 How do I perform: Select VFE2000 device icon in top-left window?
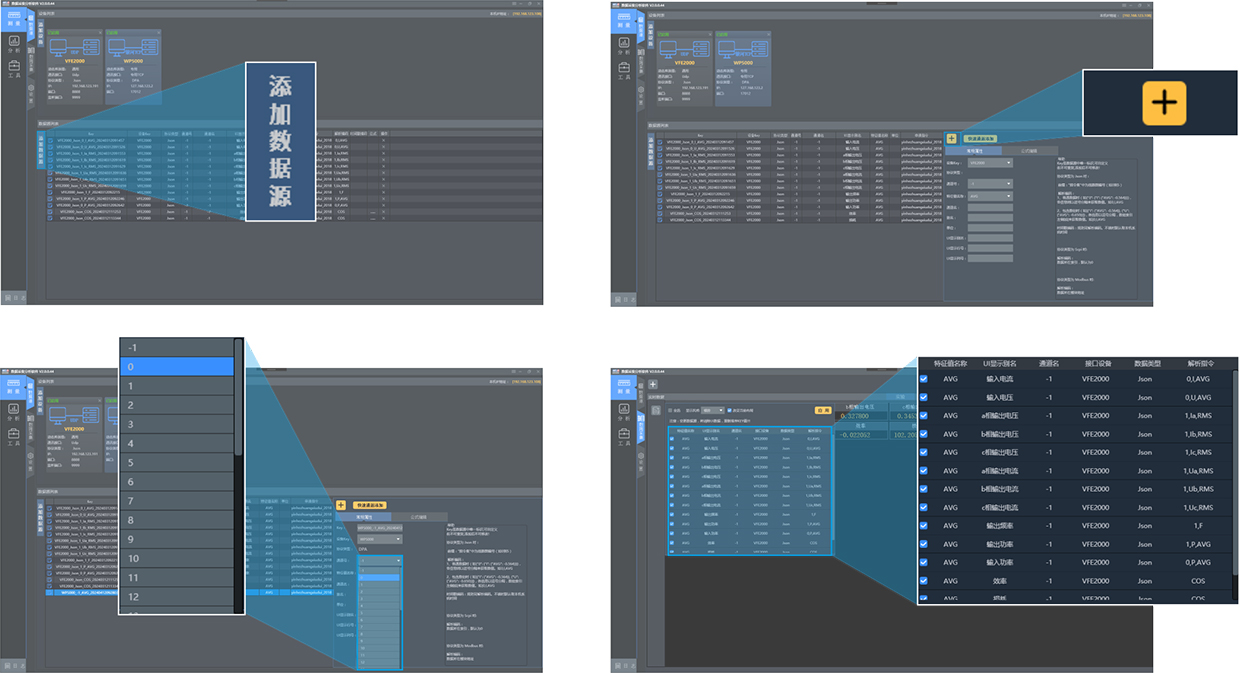73,47
